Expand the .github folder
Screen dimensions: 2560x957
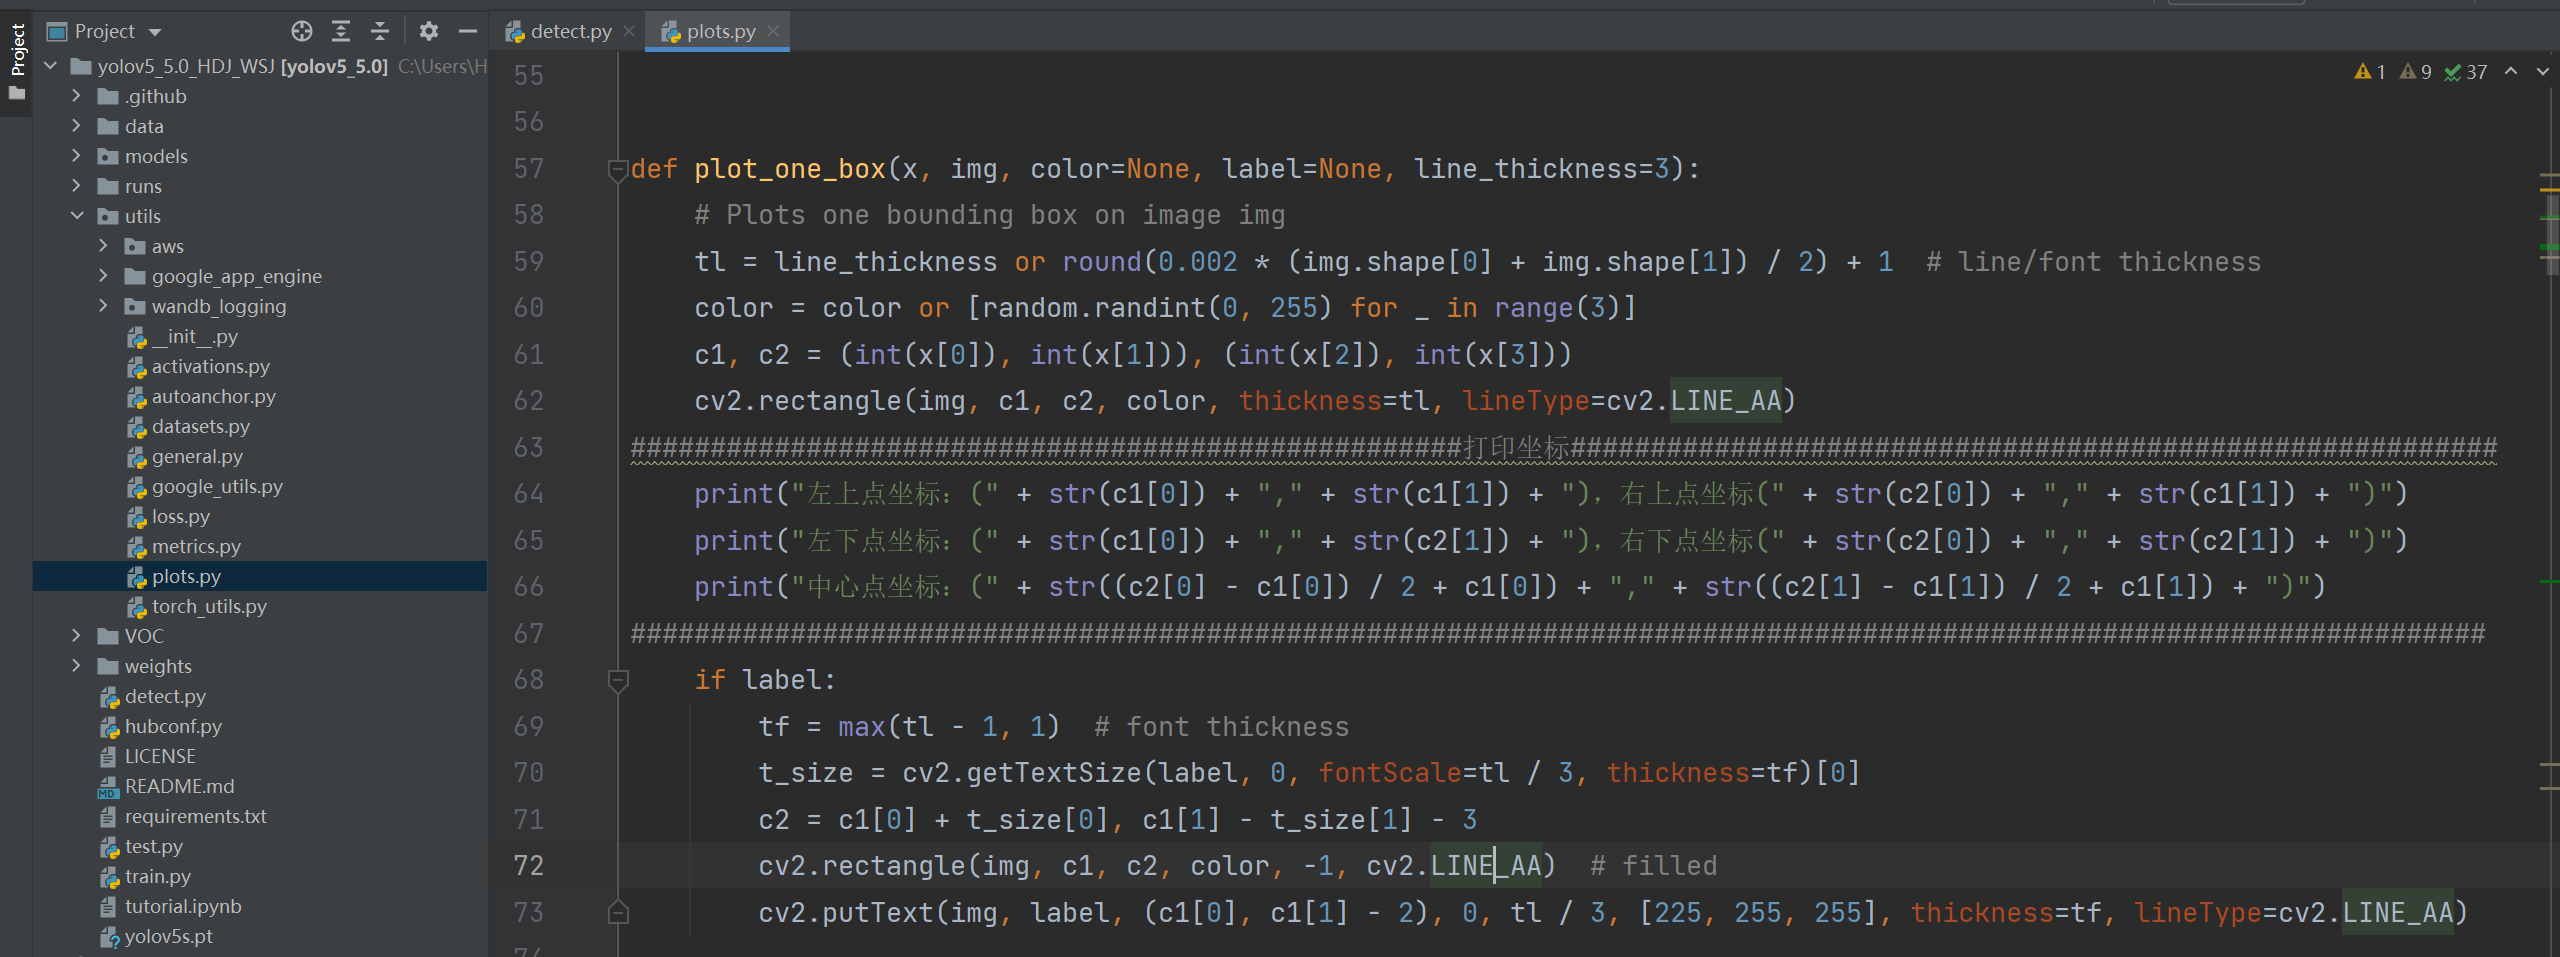pos(77,96)
